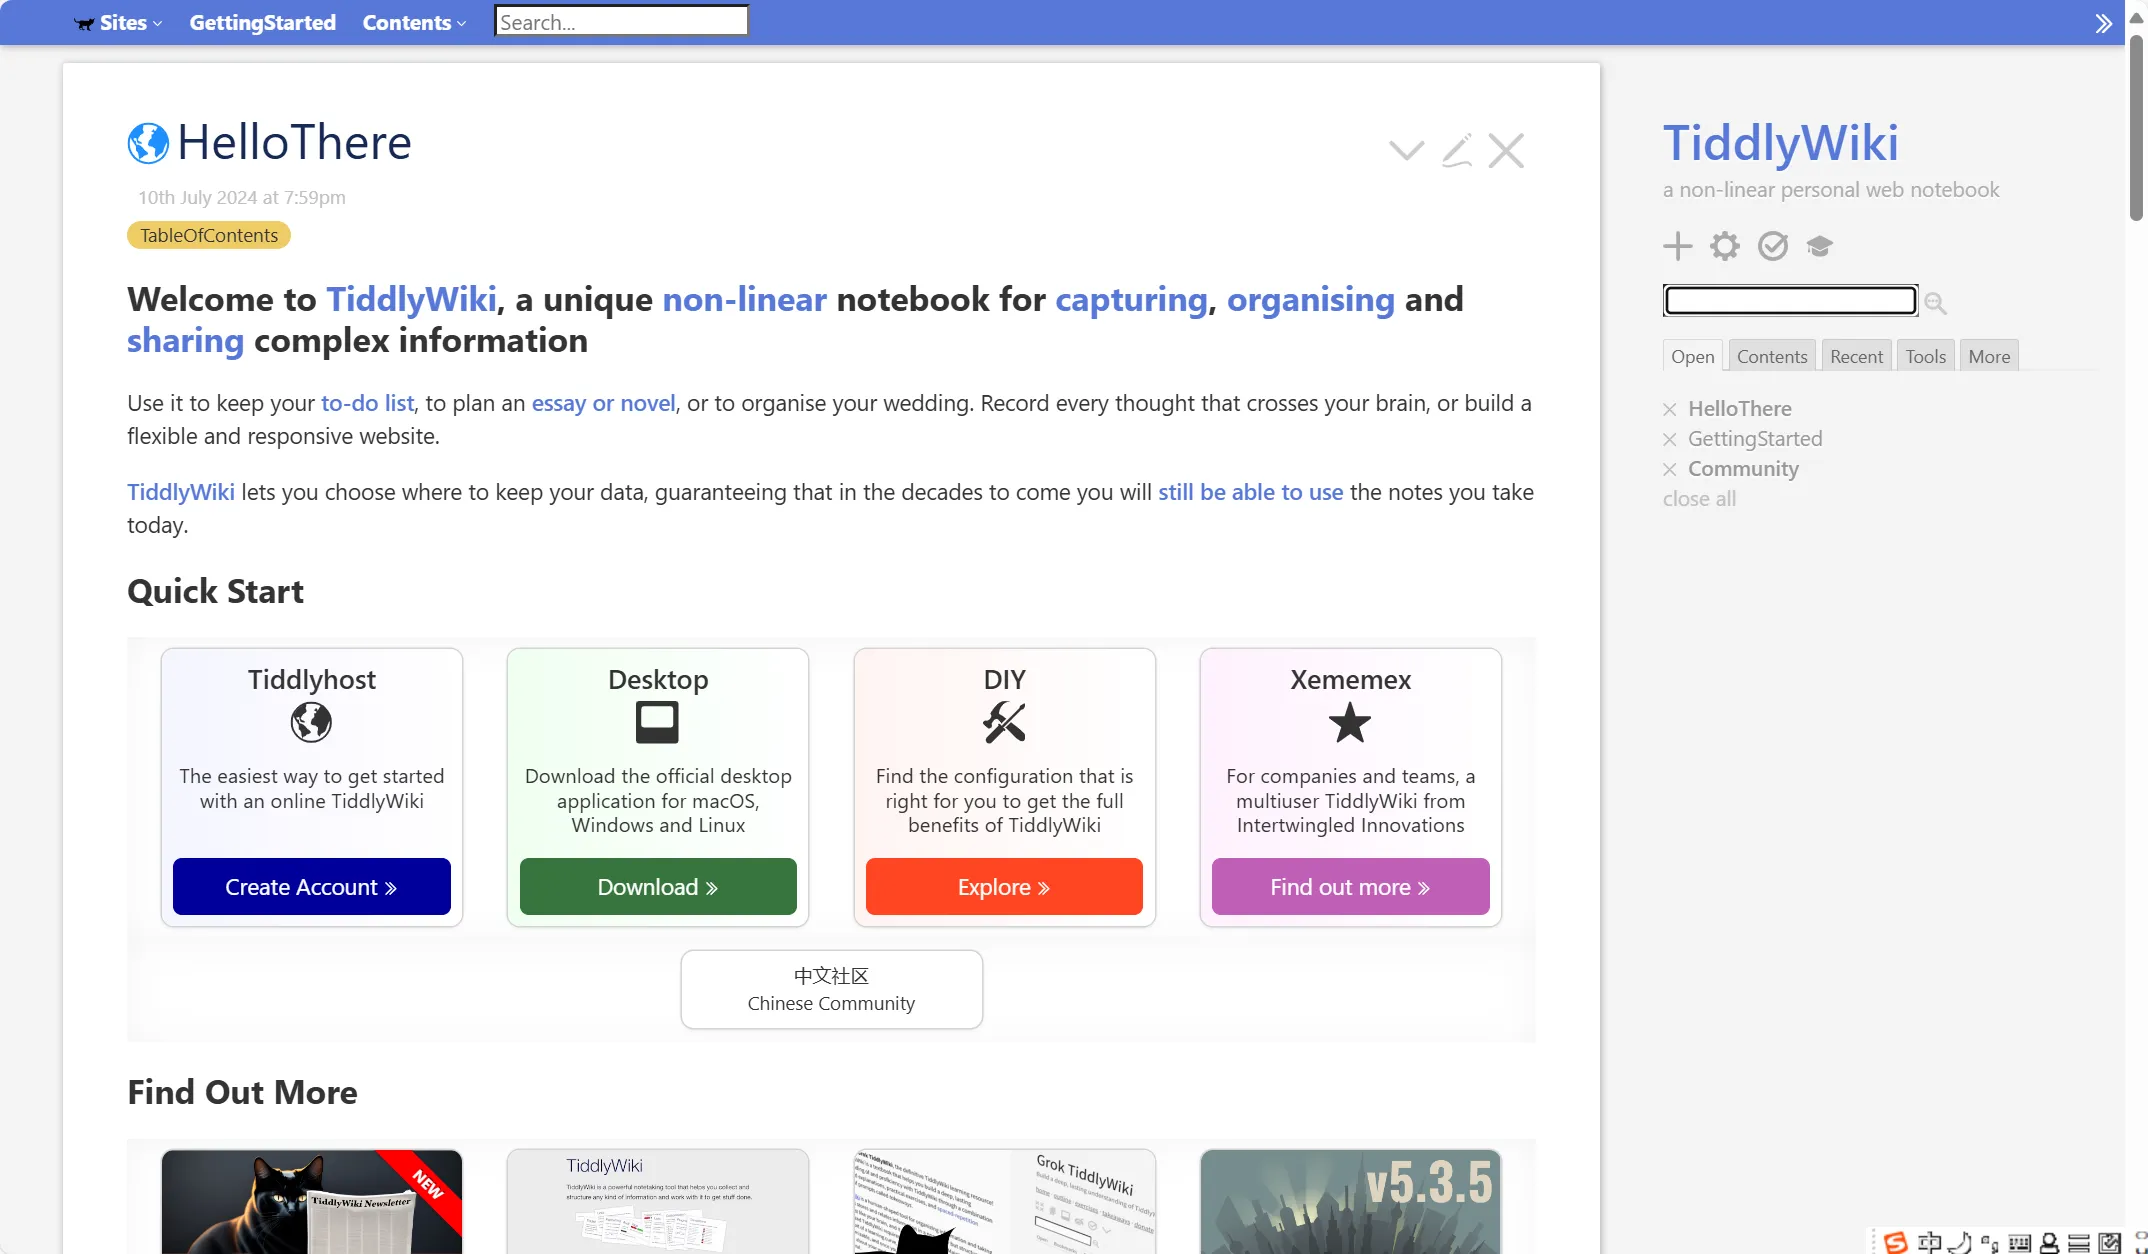Expand the Contents dropdown in the top bar
Image resolution: width=2148 pixels, height=1254 pixels.
pos(414,22)
